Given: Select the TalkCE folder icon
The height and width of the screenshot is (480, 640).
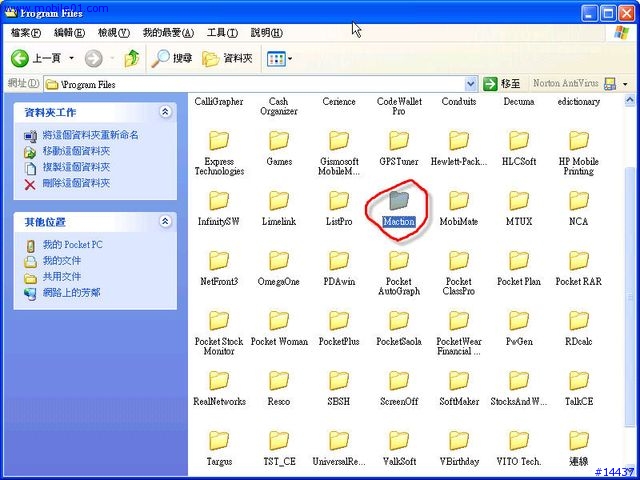Looking at the screenshot, I should click(579, 380).
